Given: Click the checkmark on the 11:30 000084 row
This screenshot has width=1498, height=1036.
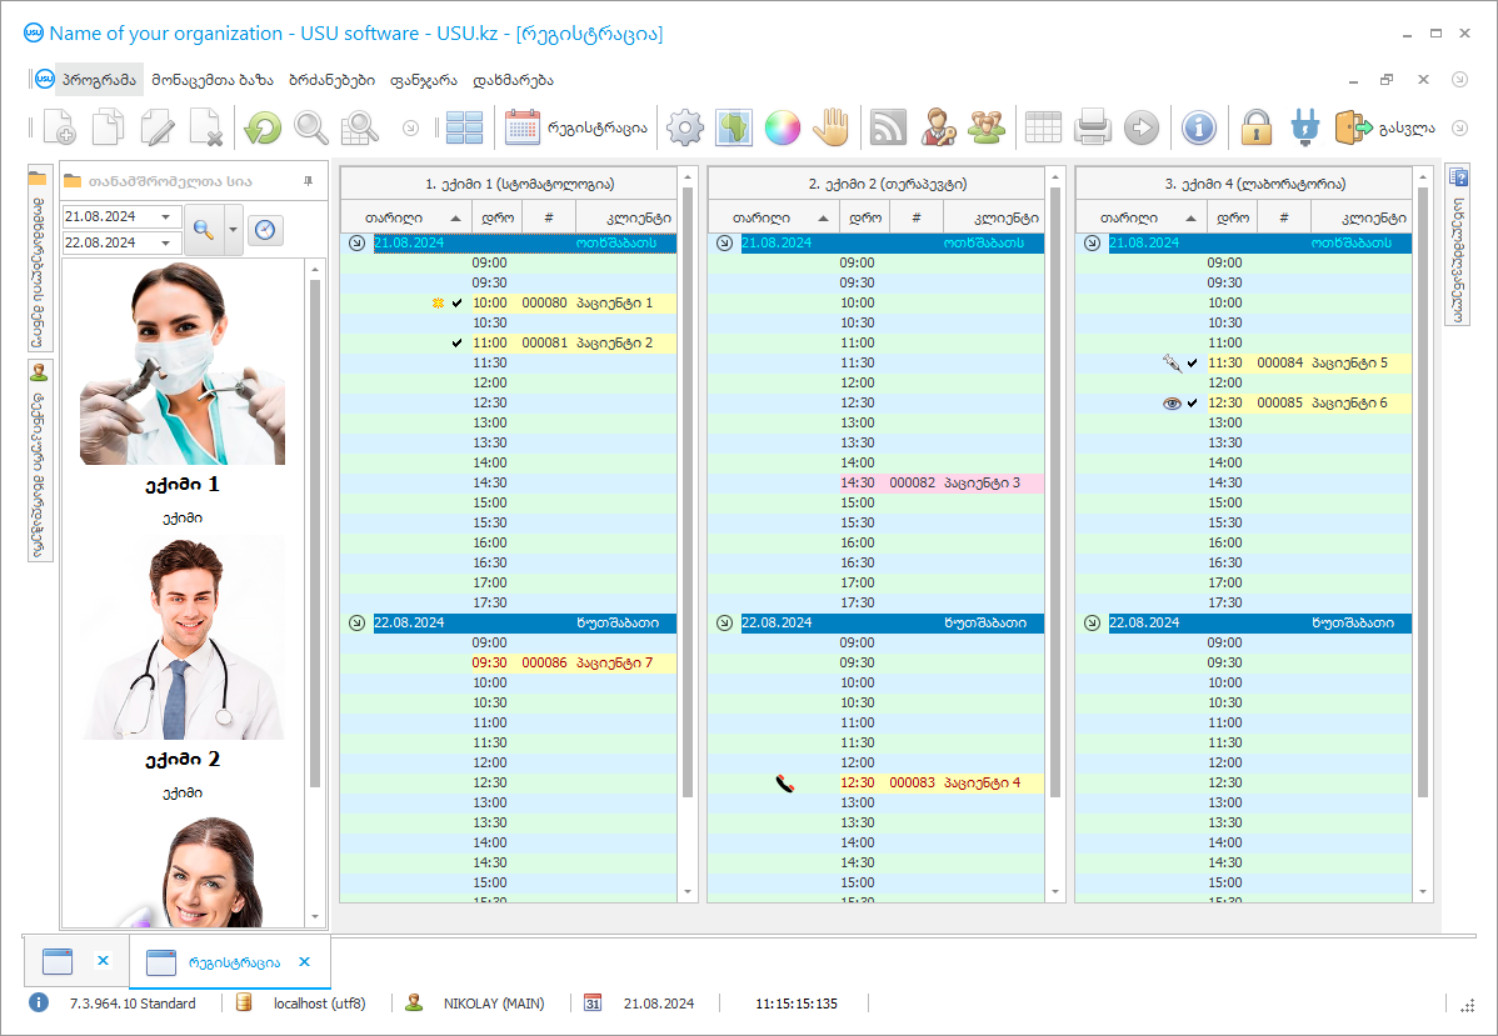Looking at the screenshot, I should click(1192, 363).
